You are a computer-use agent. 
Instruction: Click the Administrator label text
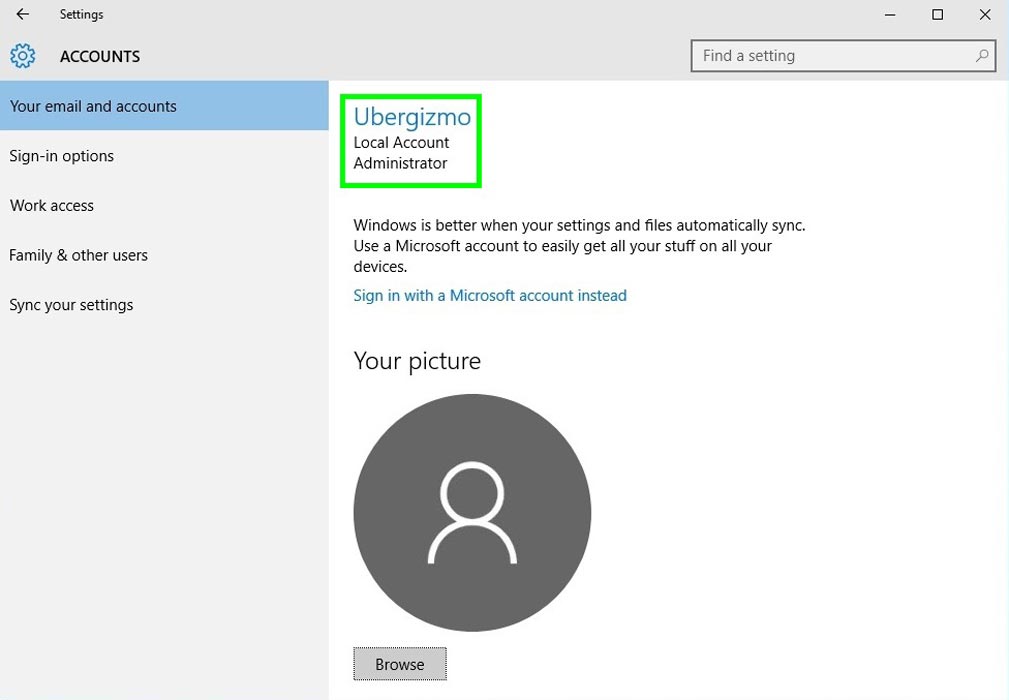(x=400, y=163)
